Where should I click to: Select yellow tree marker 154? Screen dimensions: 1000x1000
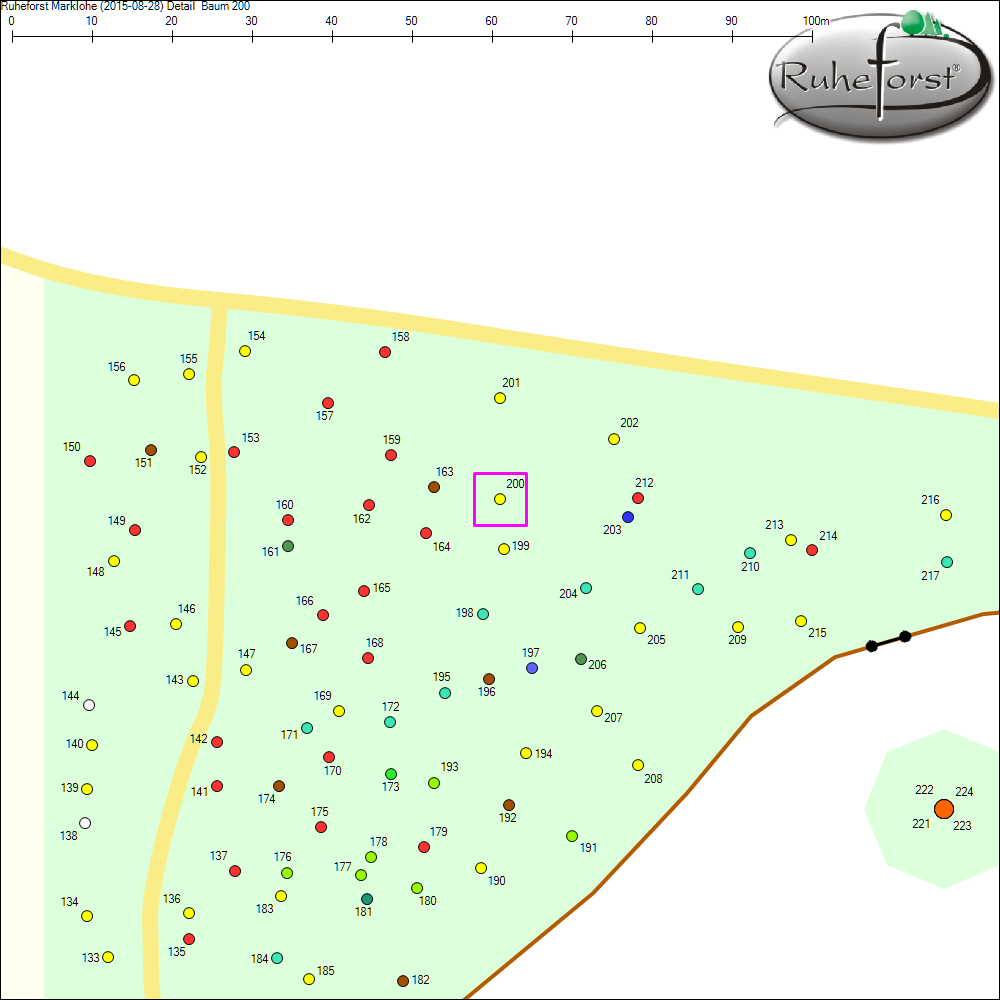point(245,351)
